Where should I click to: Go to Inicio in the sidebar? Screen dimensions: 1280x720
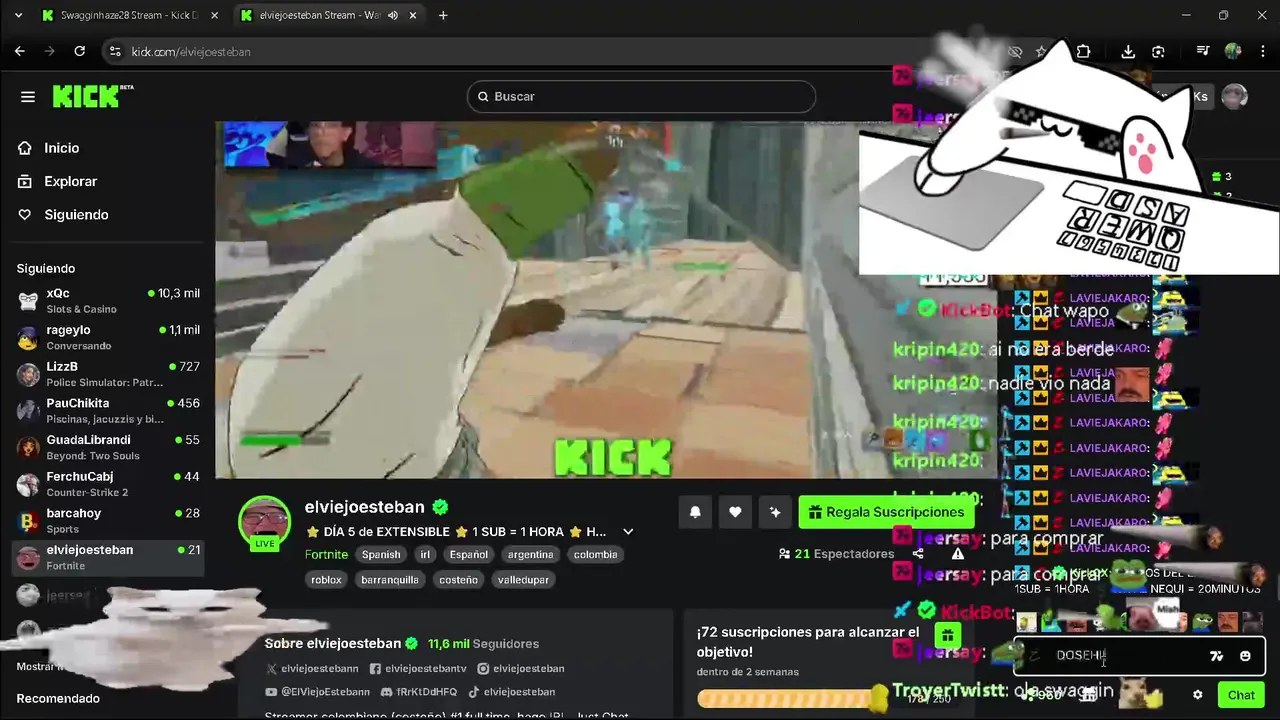coord(61,148)
